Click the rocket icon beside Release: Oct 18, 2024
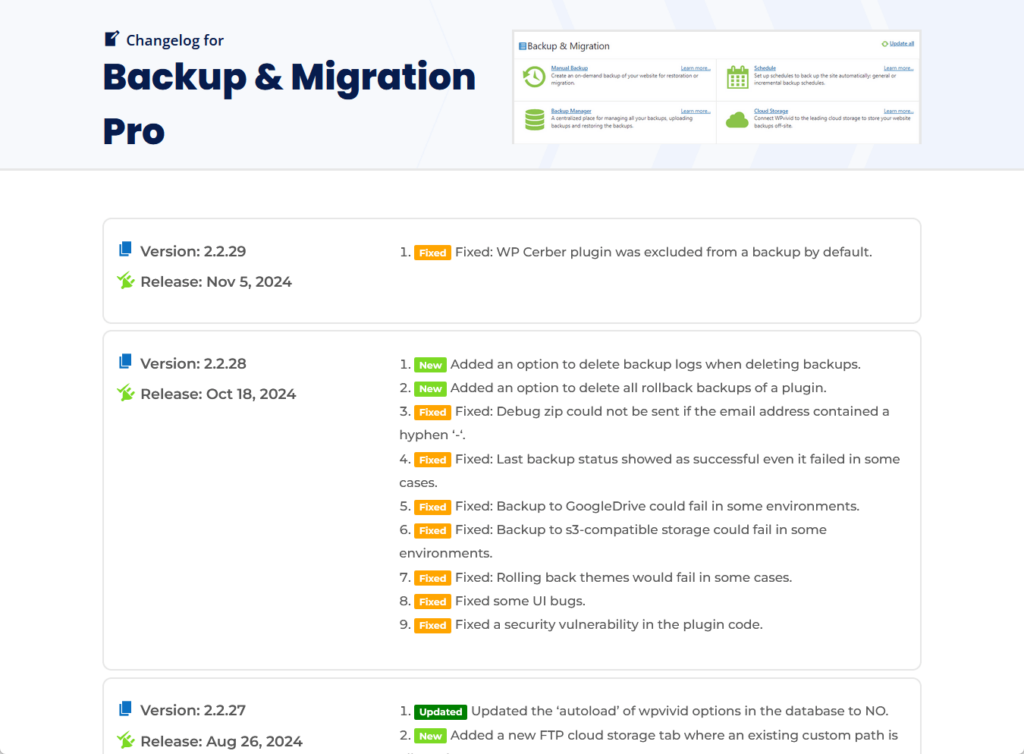This screenshot has width=1024, height=754. tap(125, 393)
